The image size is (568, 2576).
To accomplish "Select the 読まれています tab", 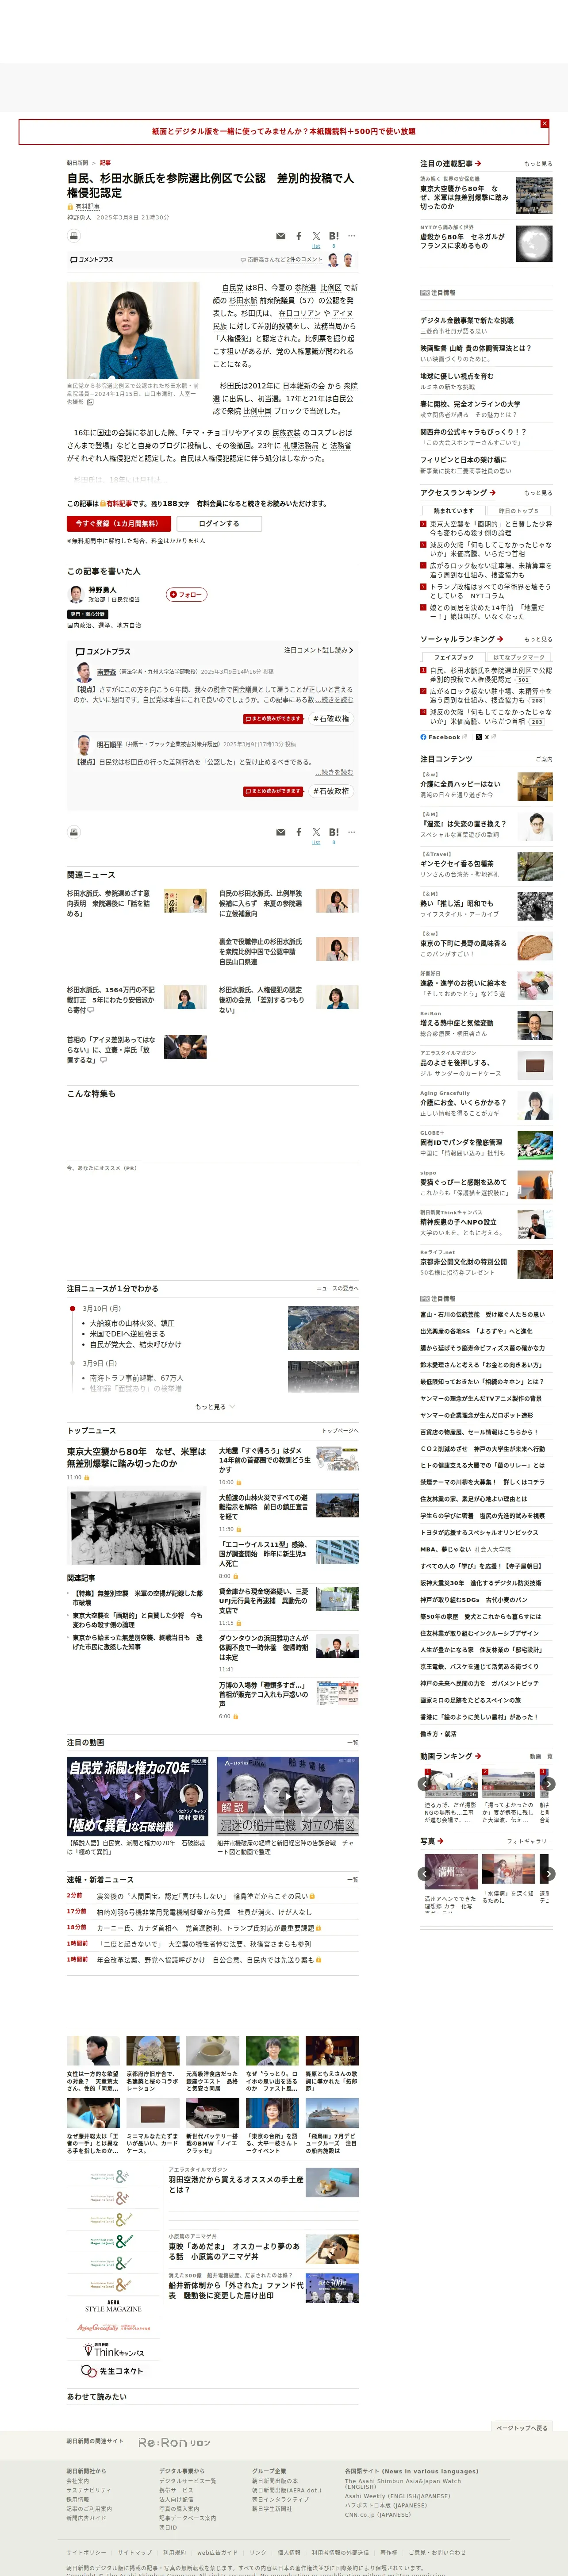I will pos(453,510).
